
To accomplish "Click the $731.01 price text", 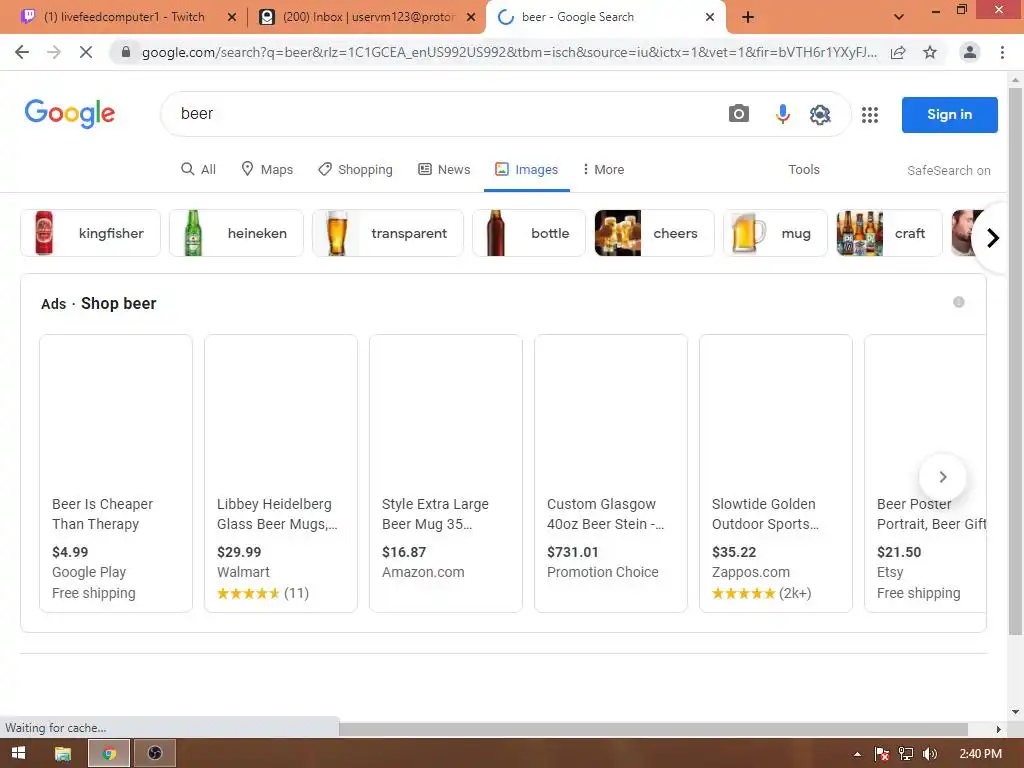I will 573,552.
